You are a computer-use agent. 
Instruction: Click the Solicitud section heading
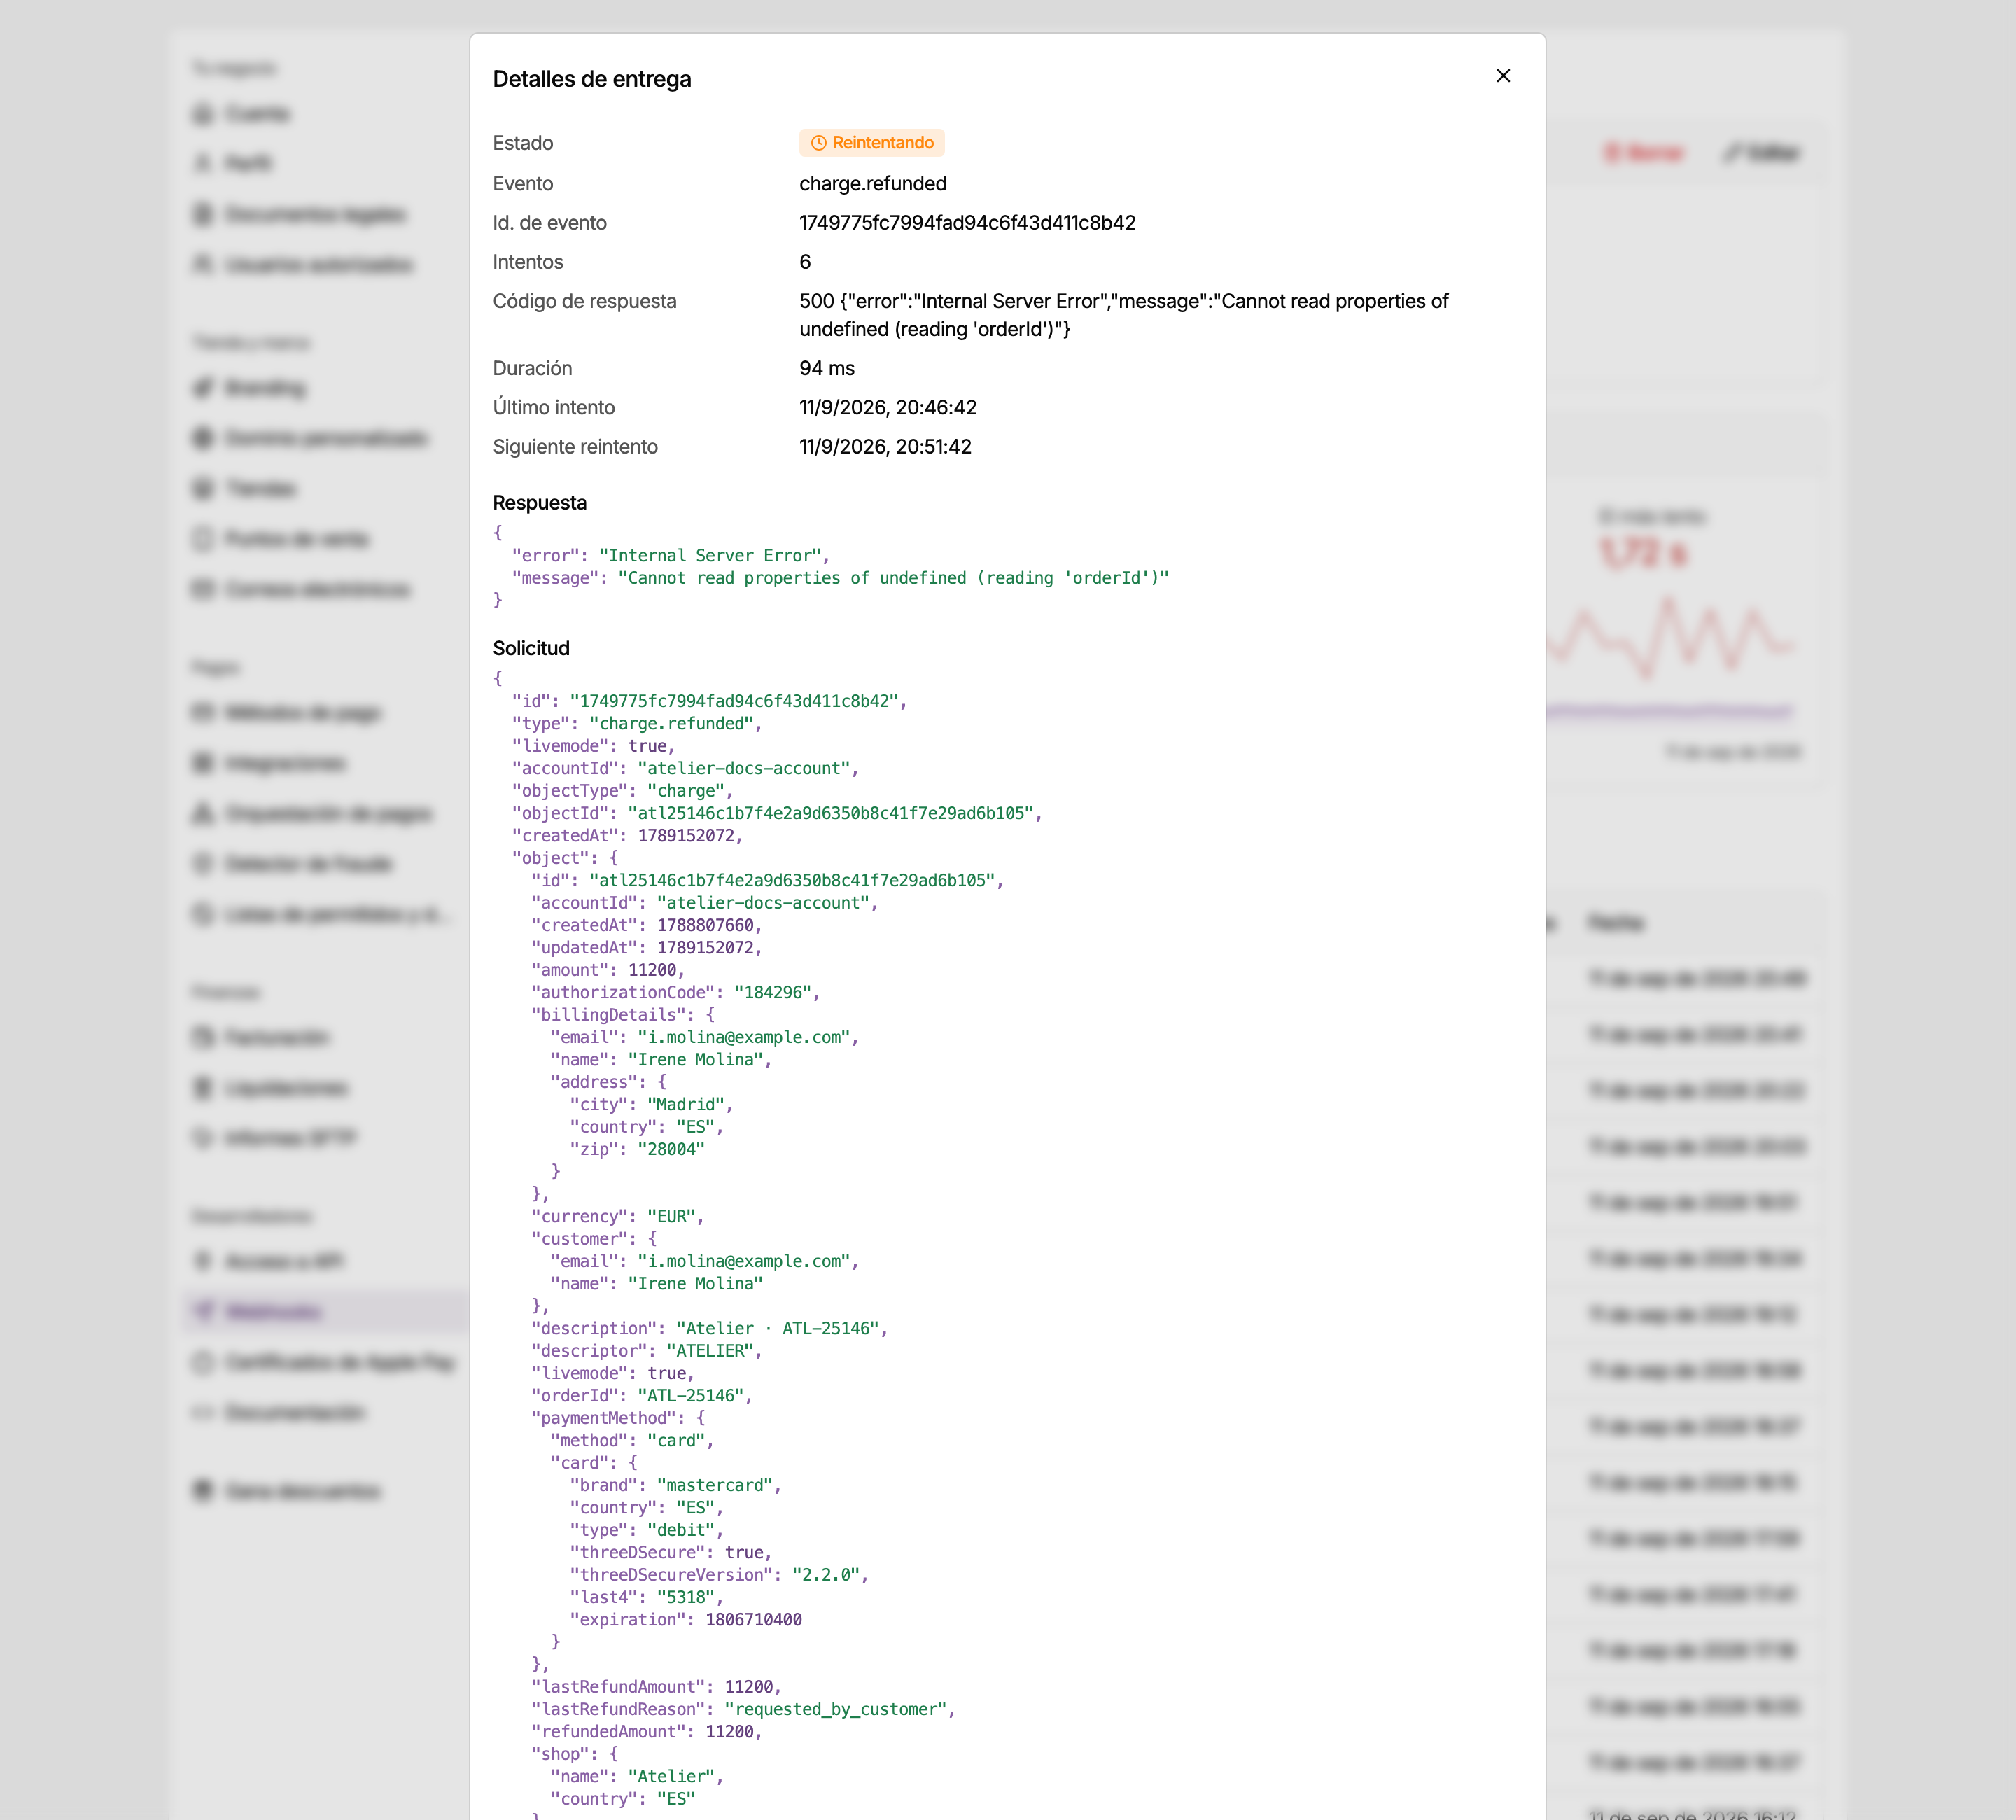click(x=531, y=648)
